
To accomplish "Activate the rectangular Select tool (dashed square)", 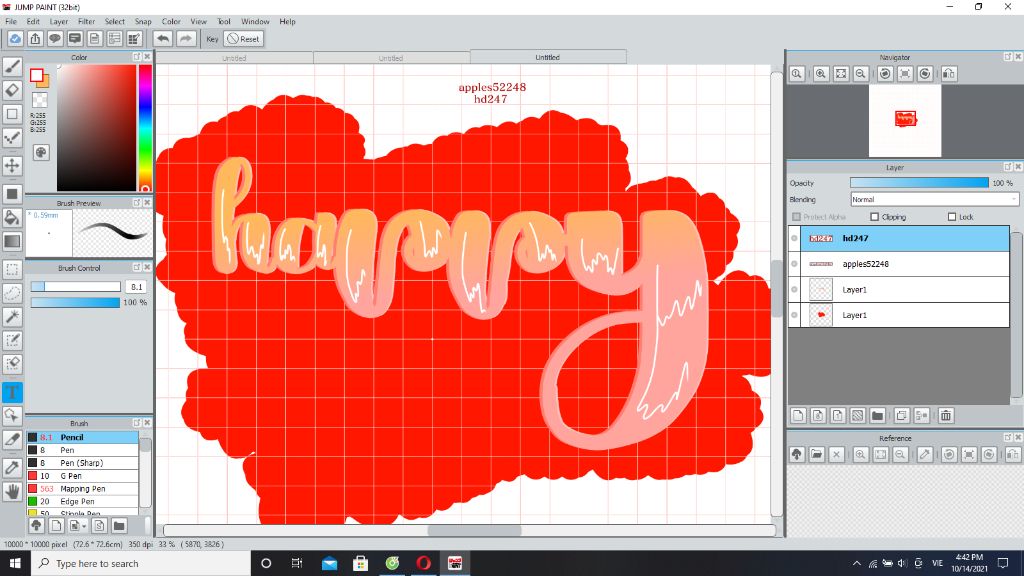I will (12, 269).
